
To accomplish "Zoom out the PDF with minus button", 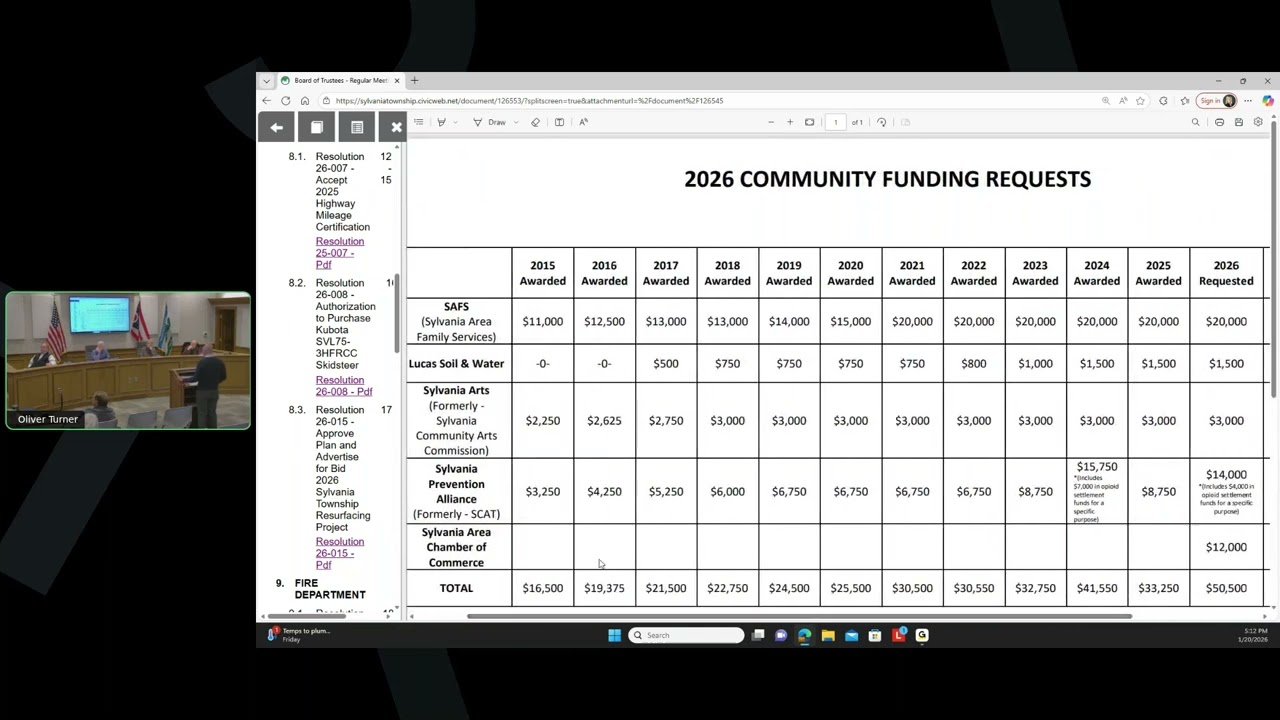I will [x=771, y=122].
